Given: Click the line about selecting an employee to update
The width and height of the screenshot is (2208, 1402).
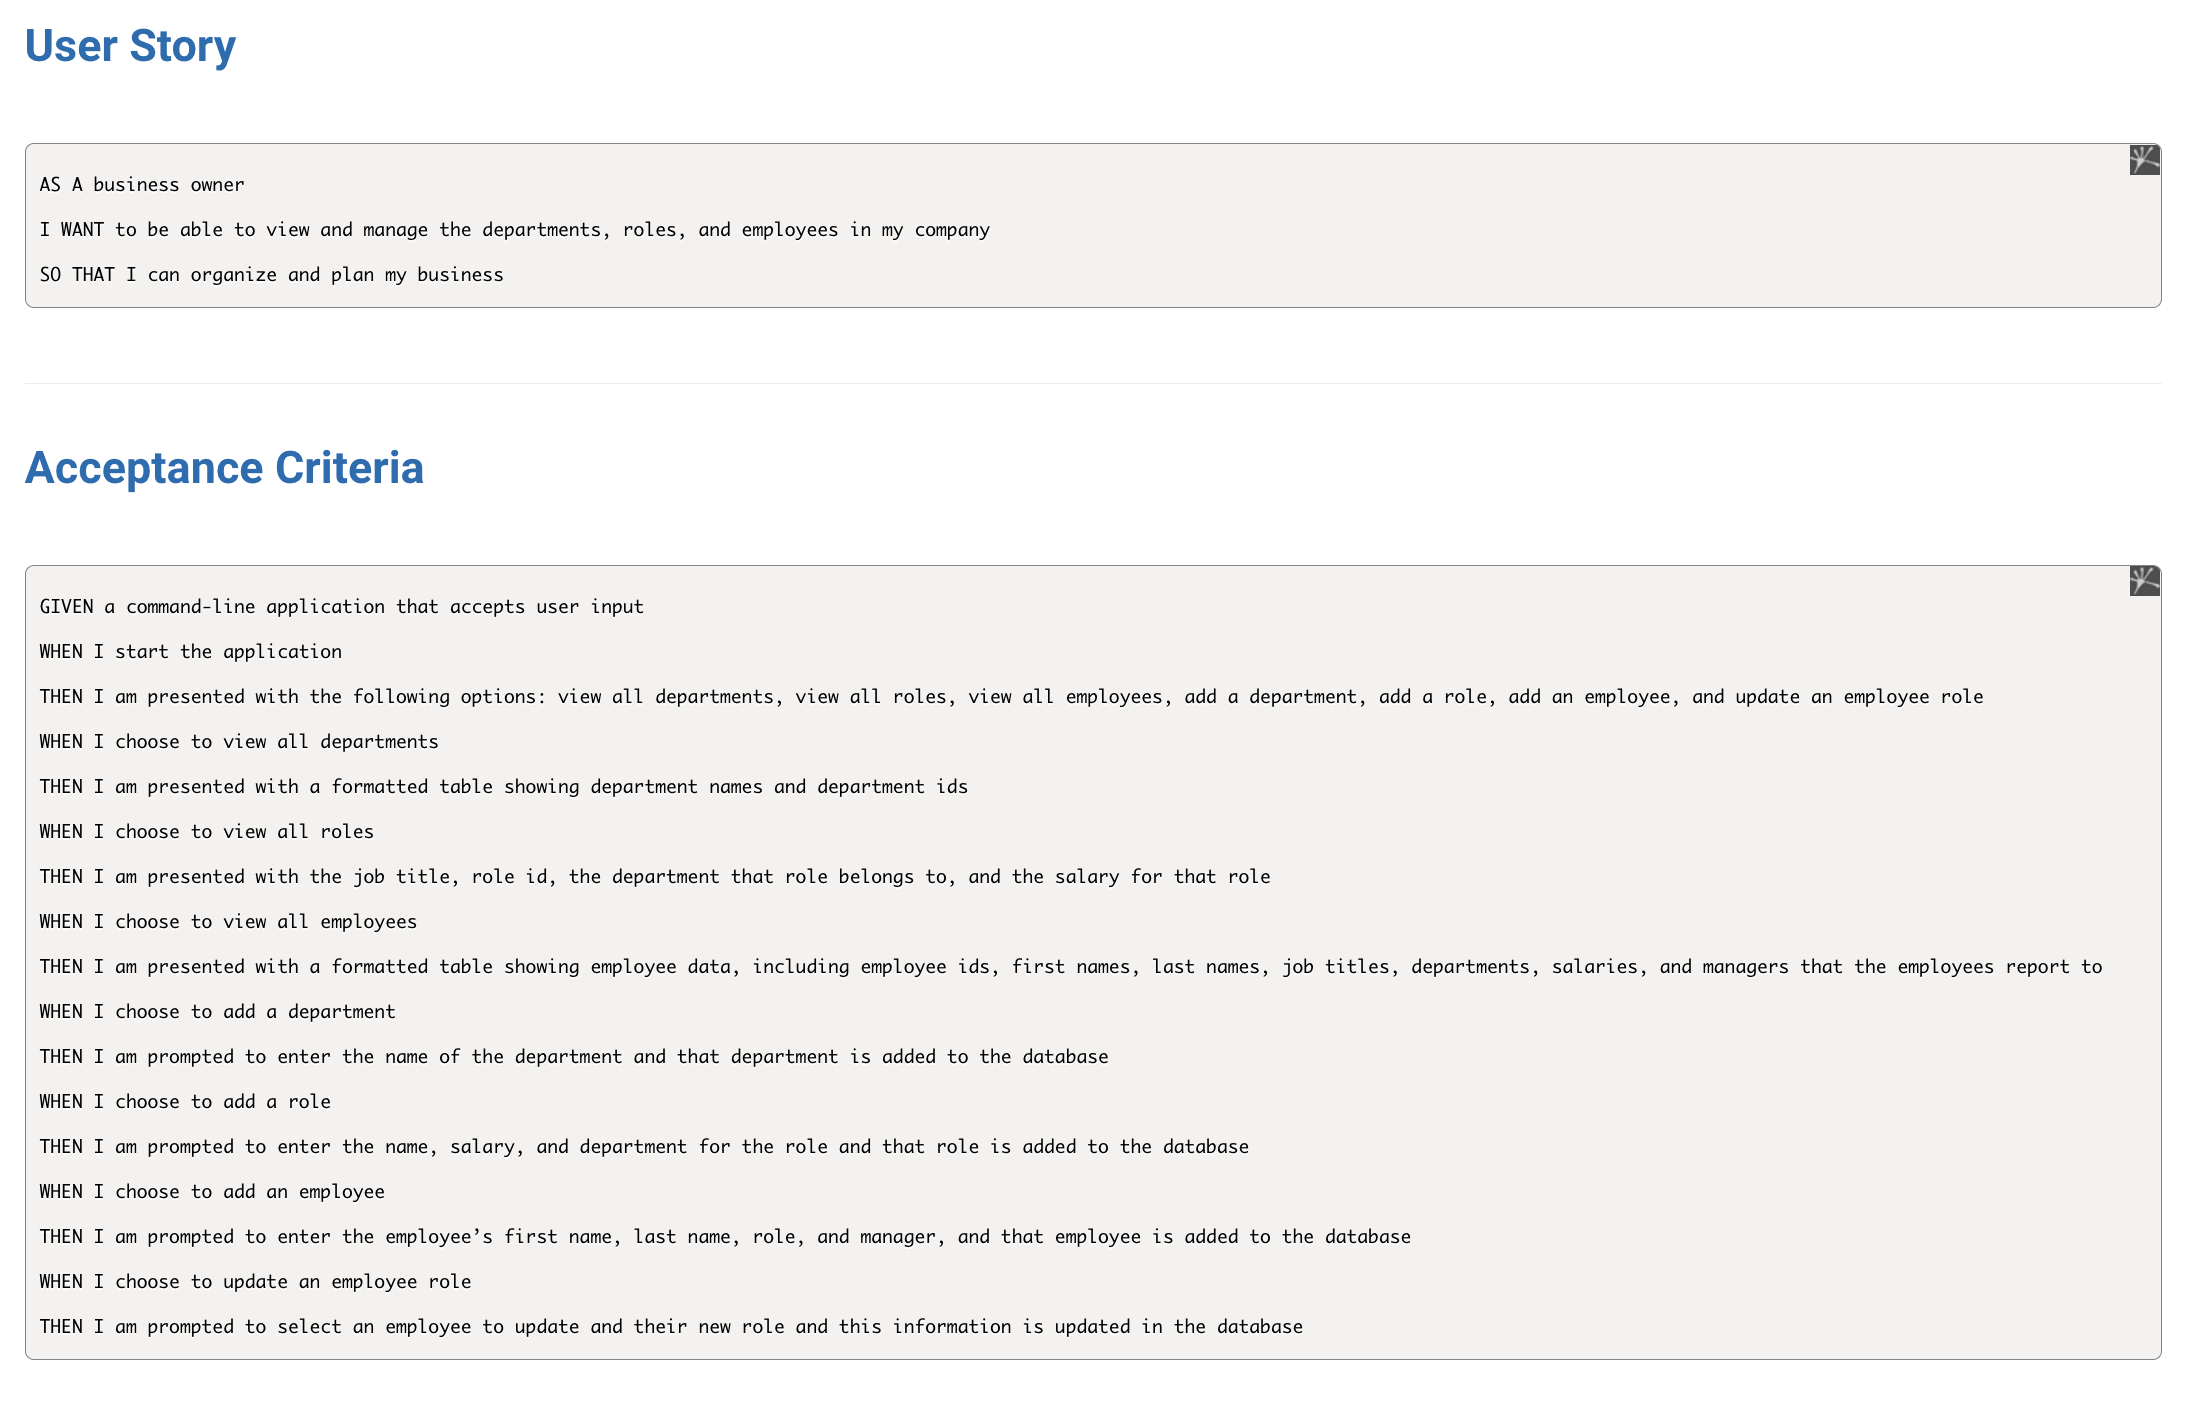Looking at the screenshot, I should (671, 1327).
